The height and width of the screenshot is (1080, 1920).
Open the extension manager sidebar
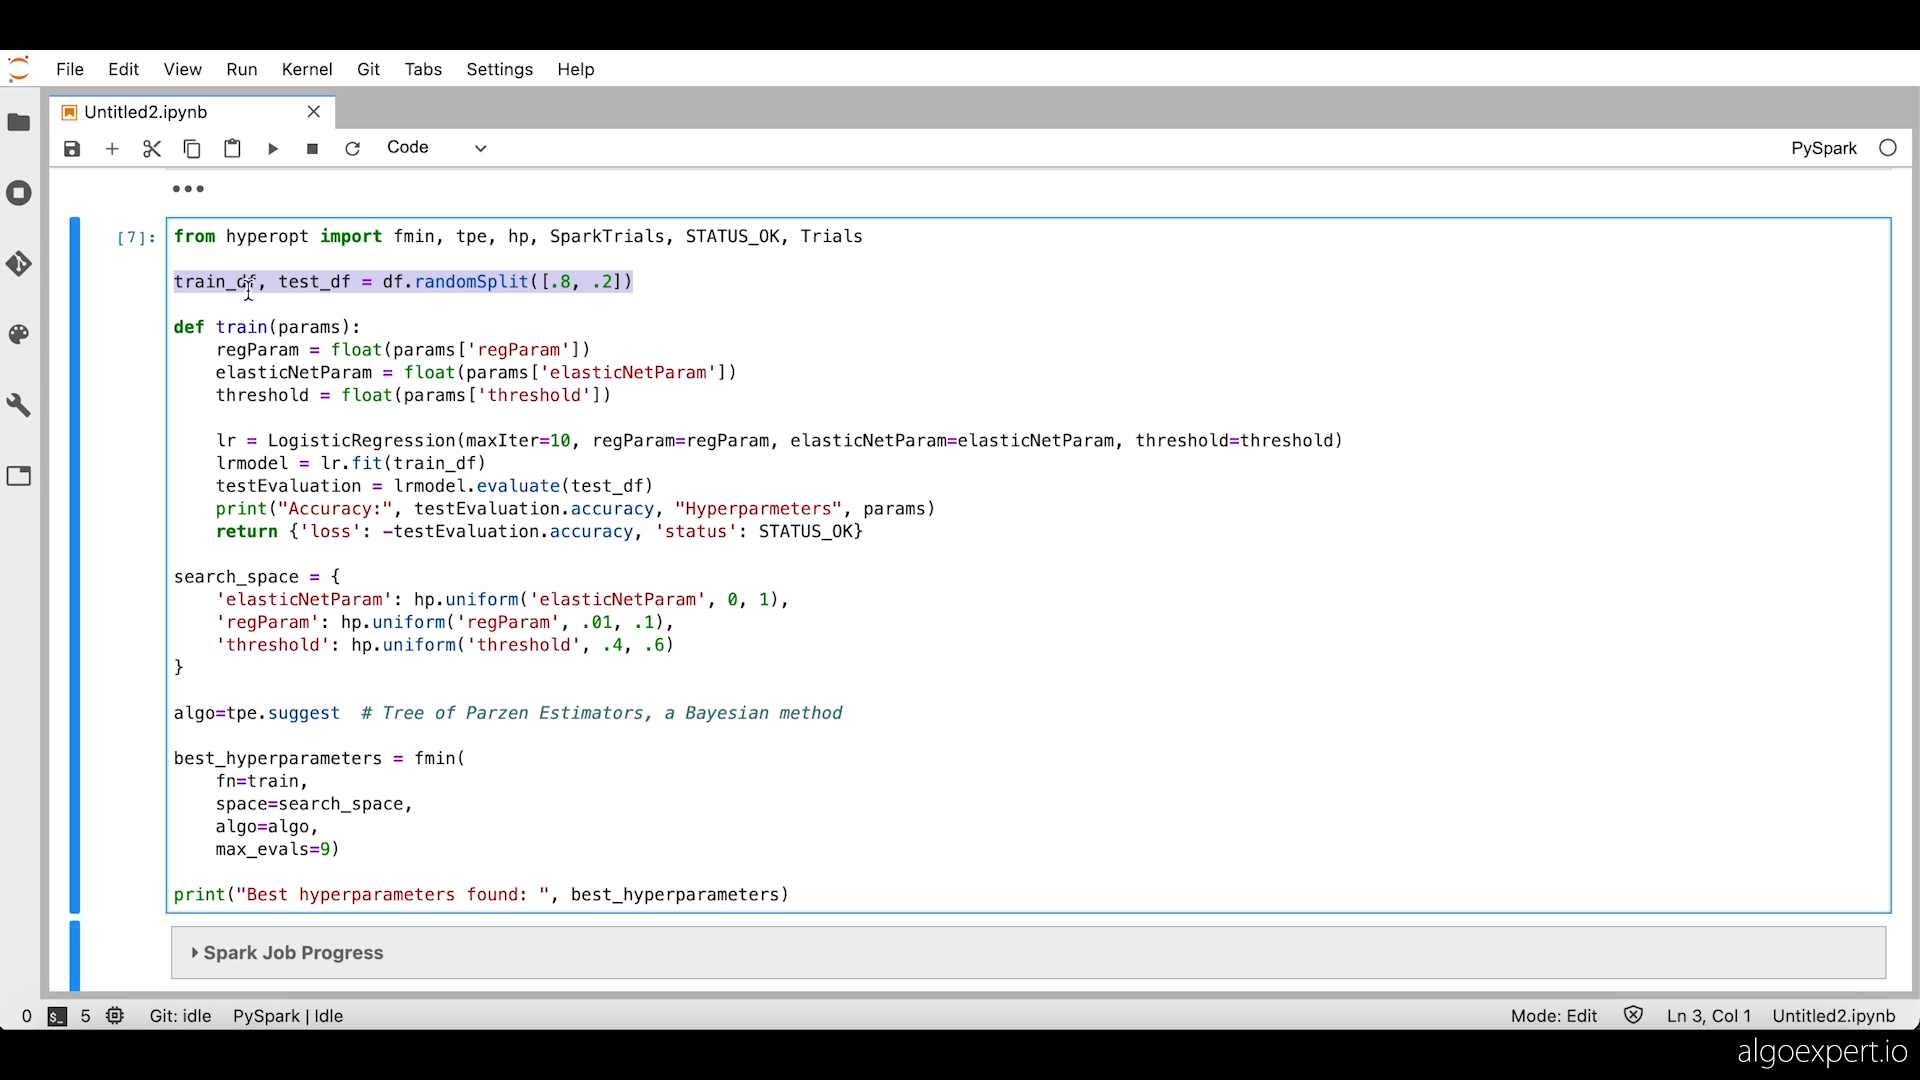pos(19,476)
